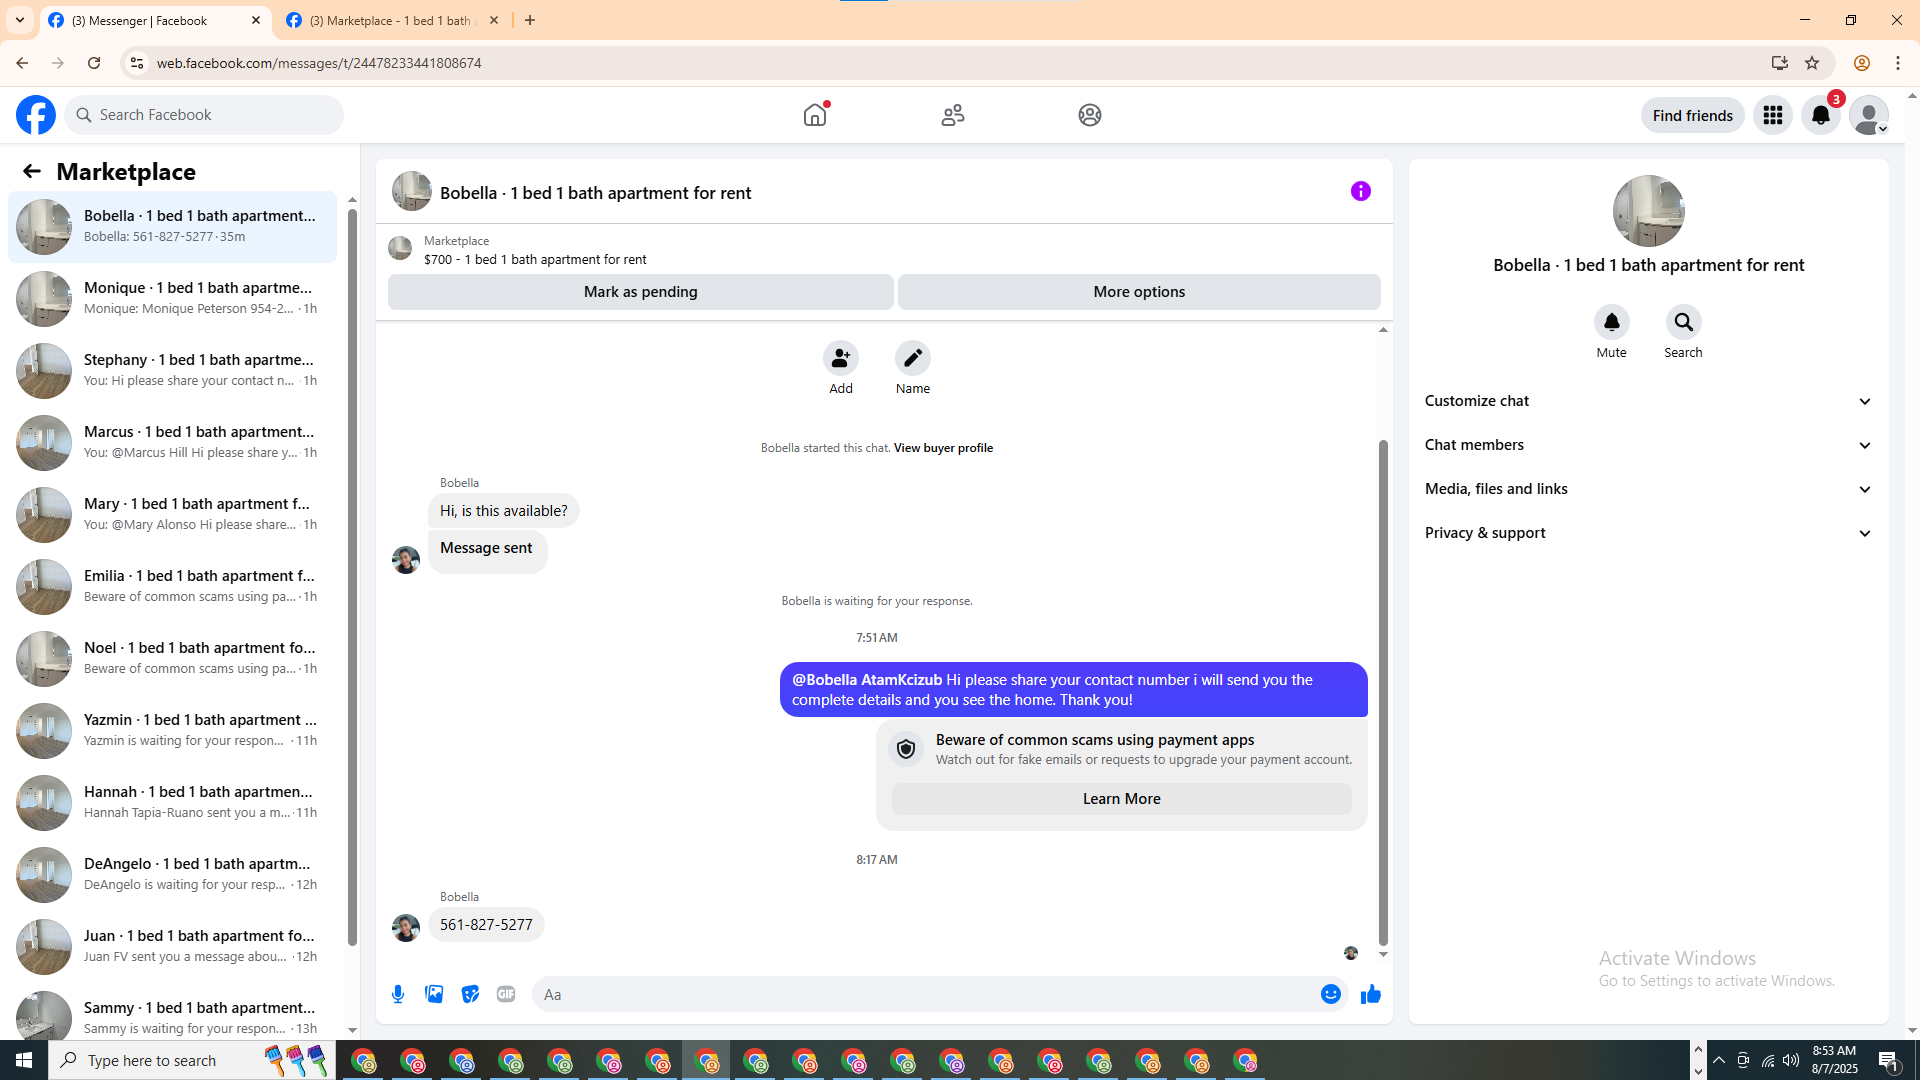Open the View buyer profile link
This screenshot has height=1080, width=1920.
coord(943,448)
